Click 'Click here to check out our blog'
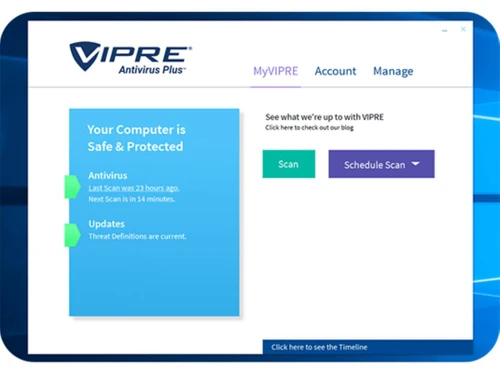The image size is (500, 375). pyautogui.click(x=309, y=128)
